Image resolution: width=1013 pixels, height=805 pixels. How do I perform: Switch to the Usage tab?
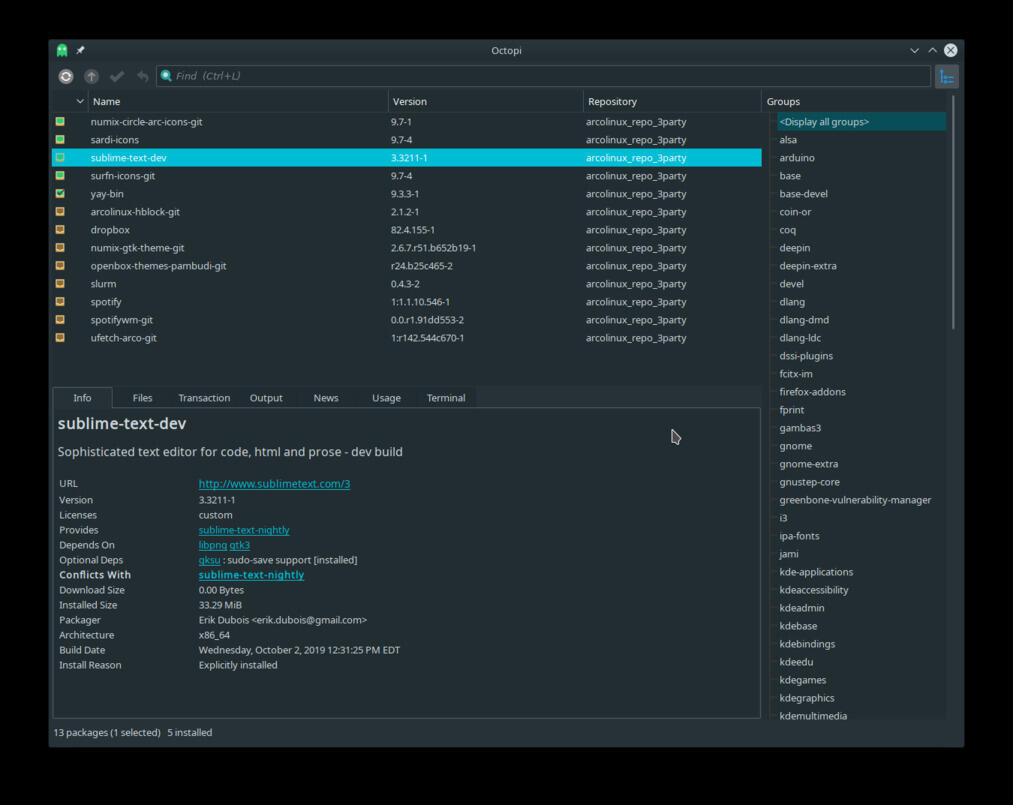[386, 398]
